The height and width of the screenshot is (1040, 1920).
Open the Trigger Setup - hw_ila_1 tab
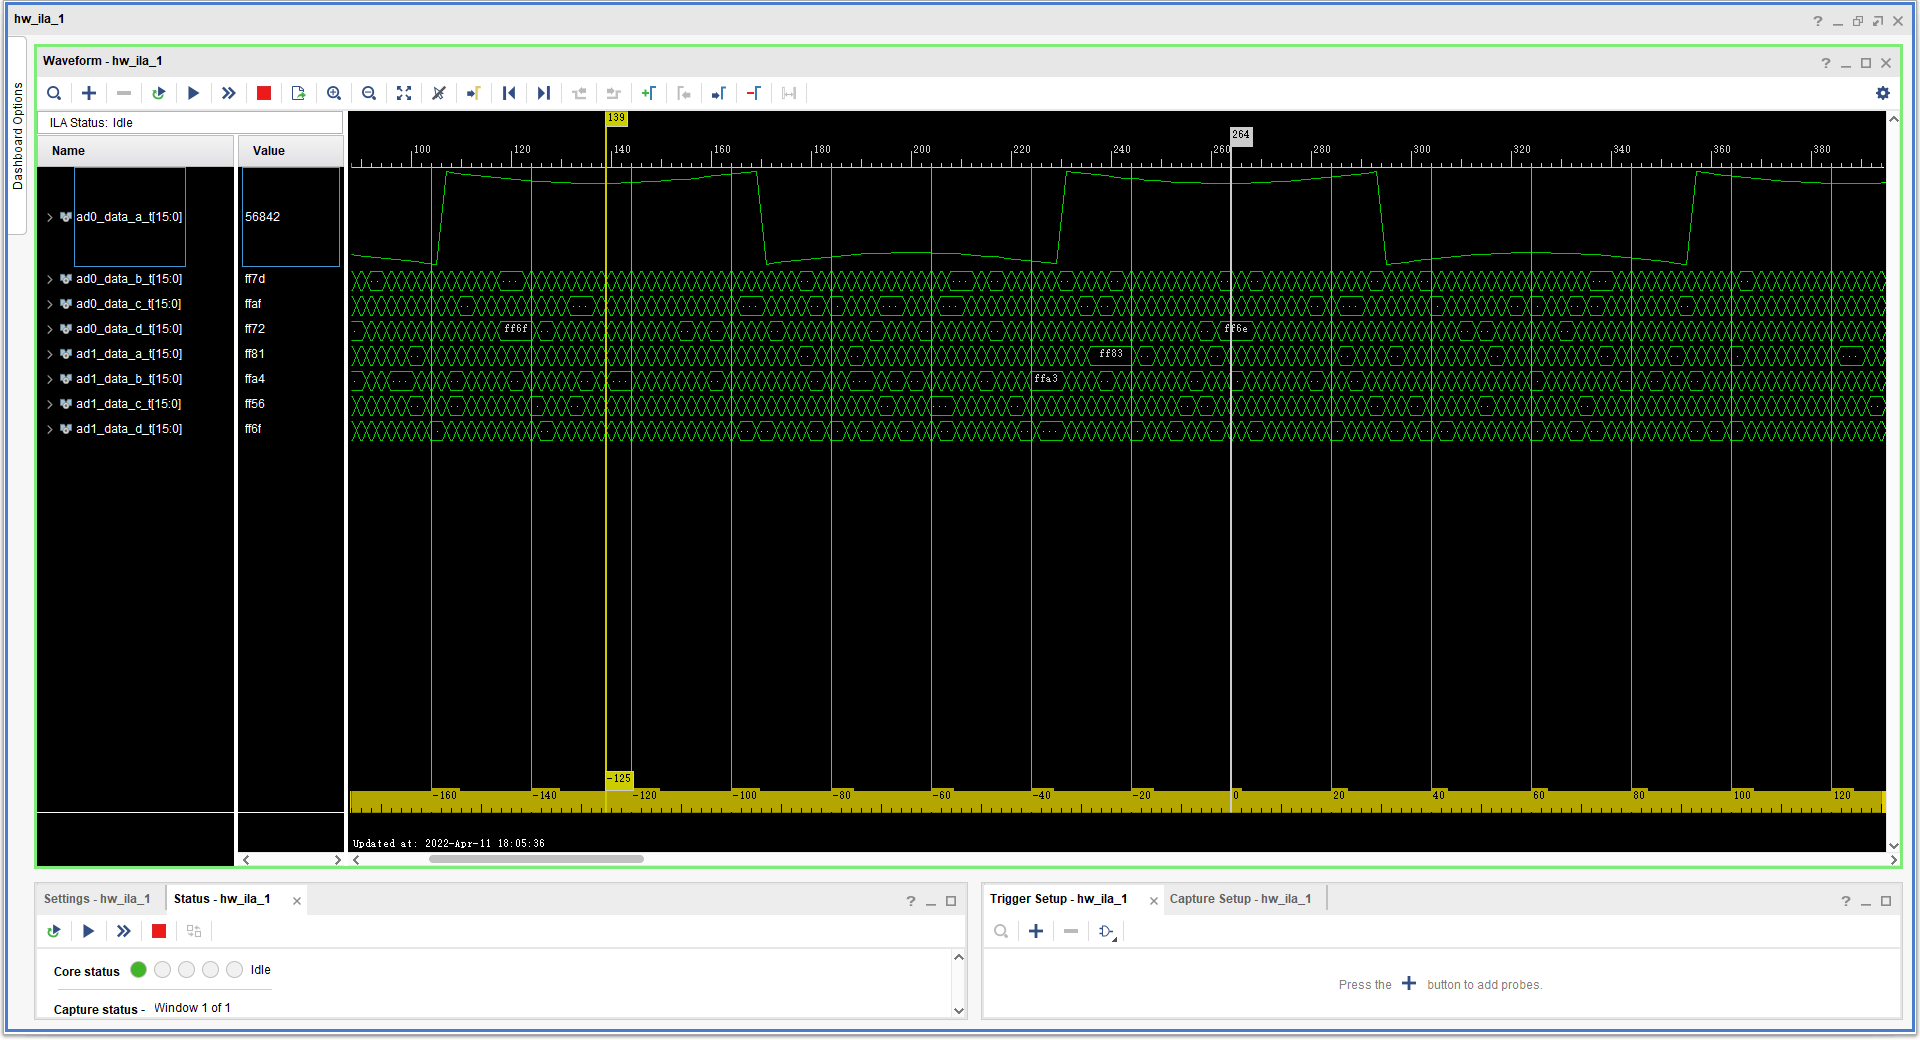pos(1059,899)
